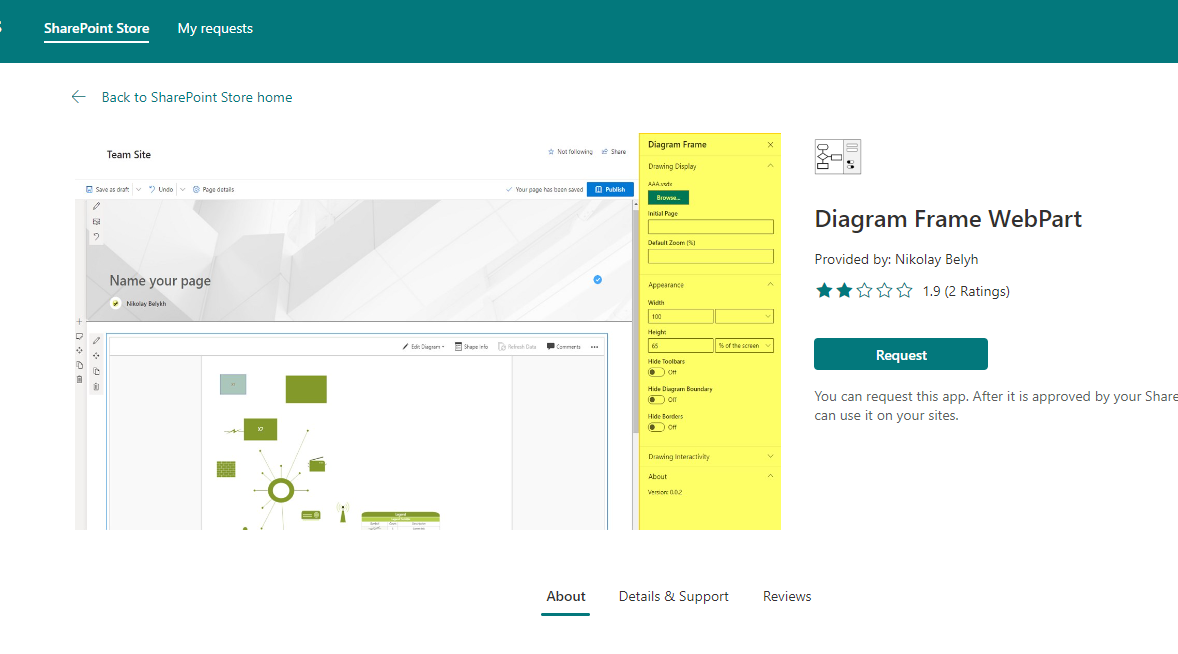This screenshot has width=1178, height=654.
Task: Select the antenna tower shape in the diagram
Action: tap(343, 513)
